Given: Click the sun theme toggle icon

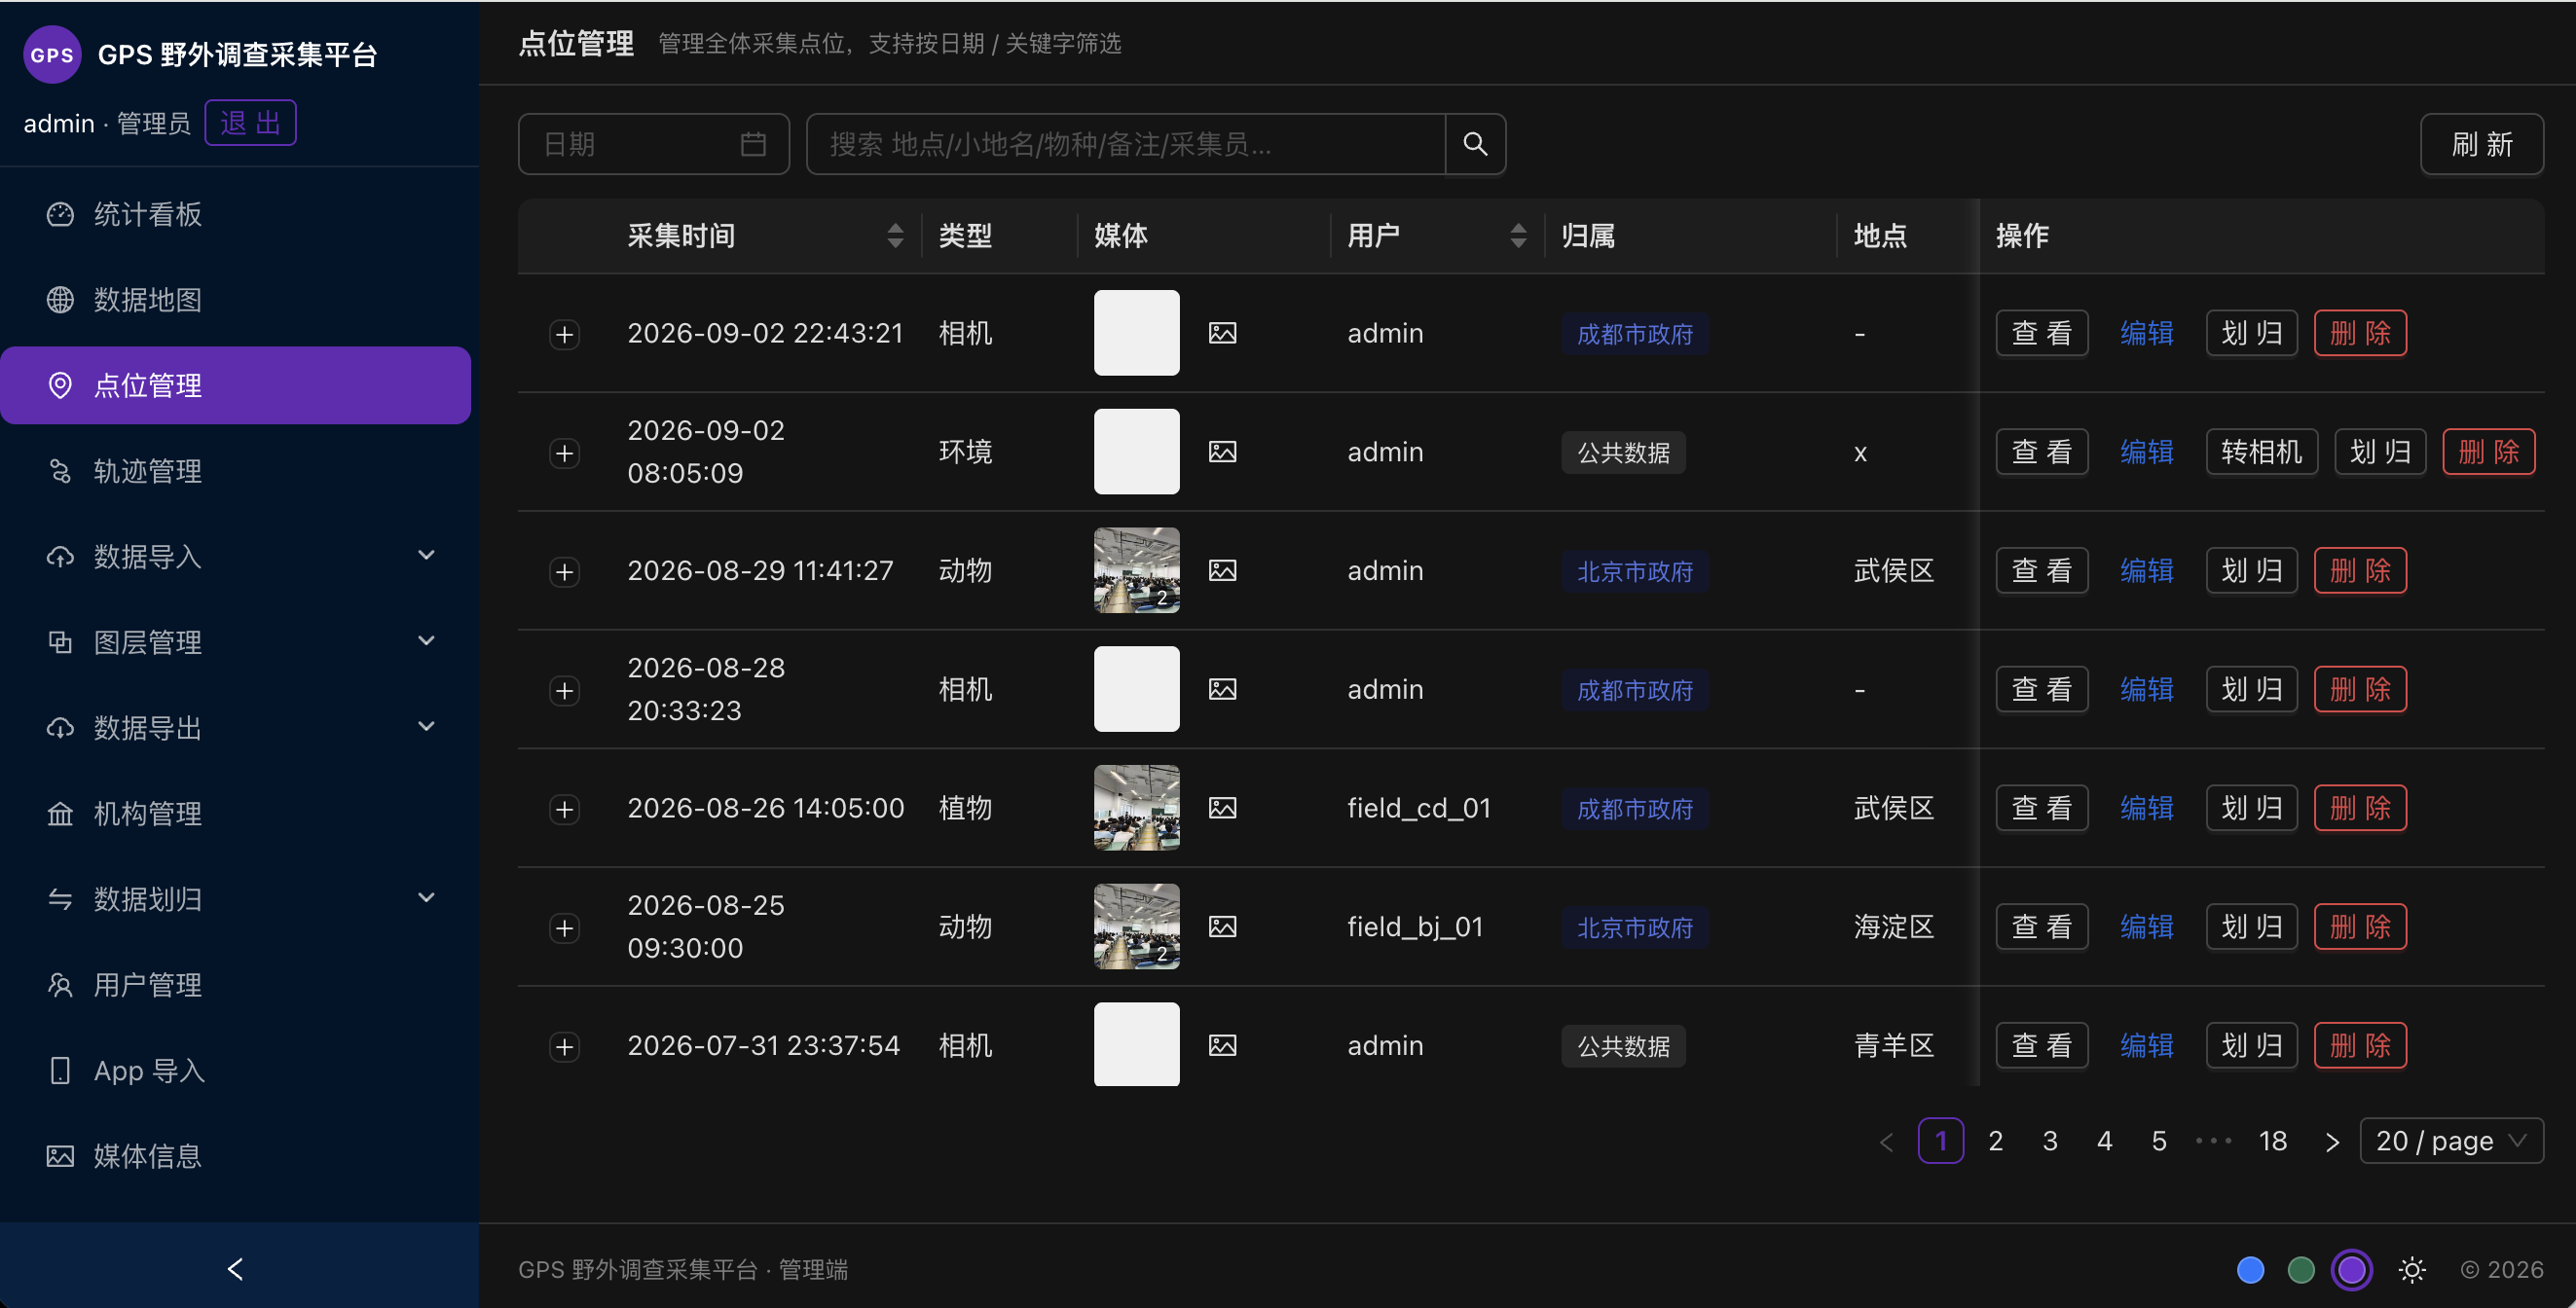Looking at the screenshot, I should (2412, 1270).
